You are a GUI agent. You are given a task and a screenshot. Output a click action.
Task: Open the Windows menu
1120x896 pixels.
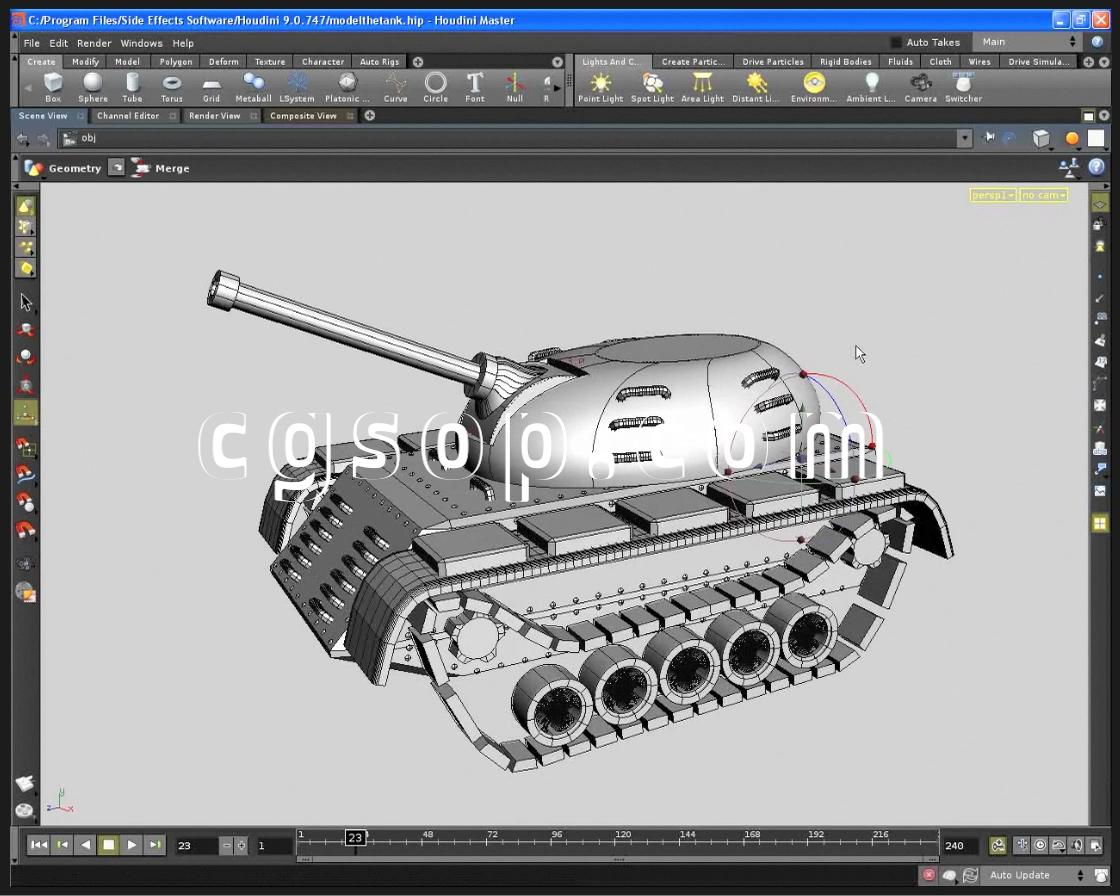[x=141, y=43]
